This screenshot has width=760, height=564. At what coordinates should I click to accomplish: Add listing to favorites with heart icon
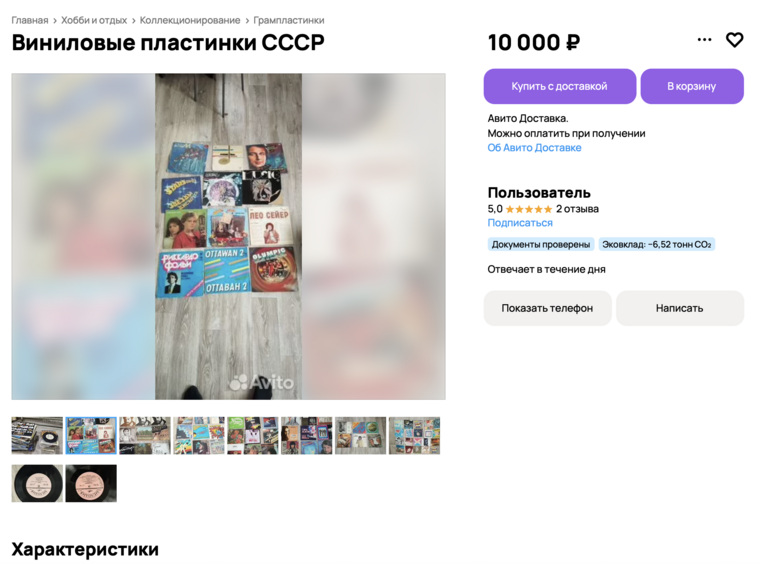pyautogui.click(x=734, y=40)
